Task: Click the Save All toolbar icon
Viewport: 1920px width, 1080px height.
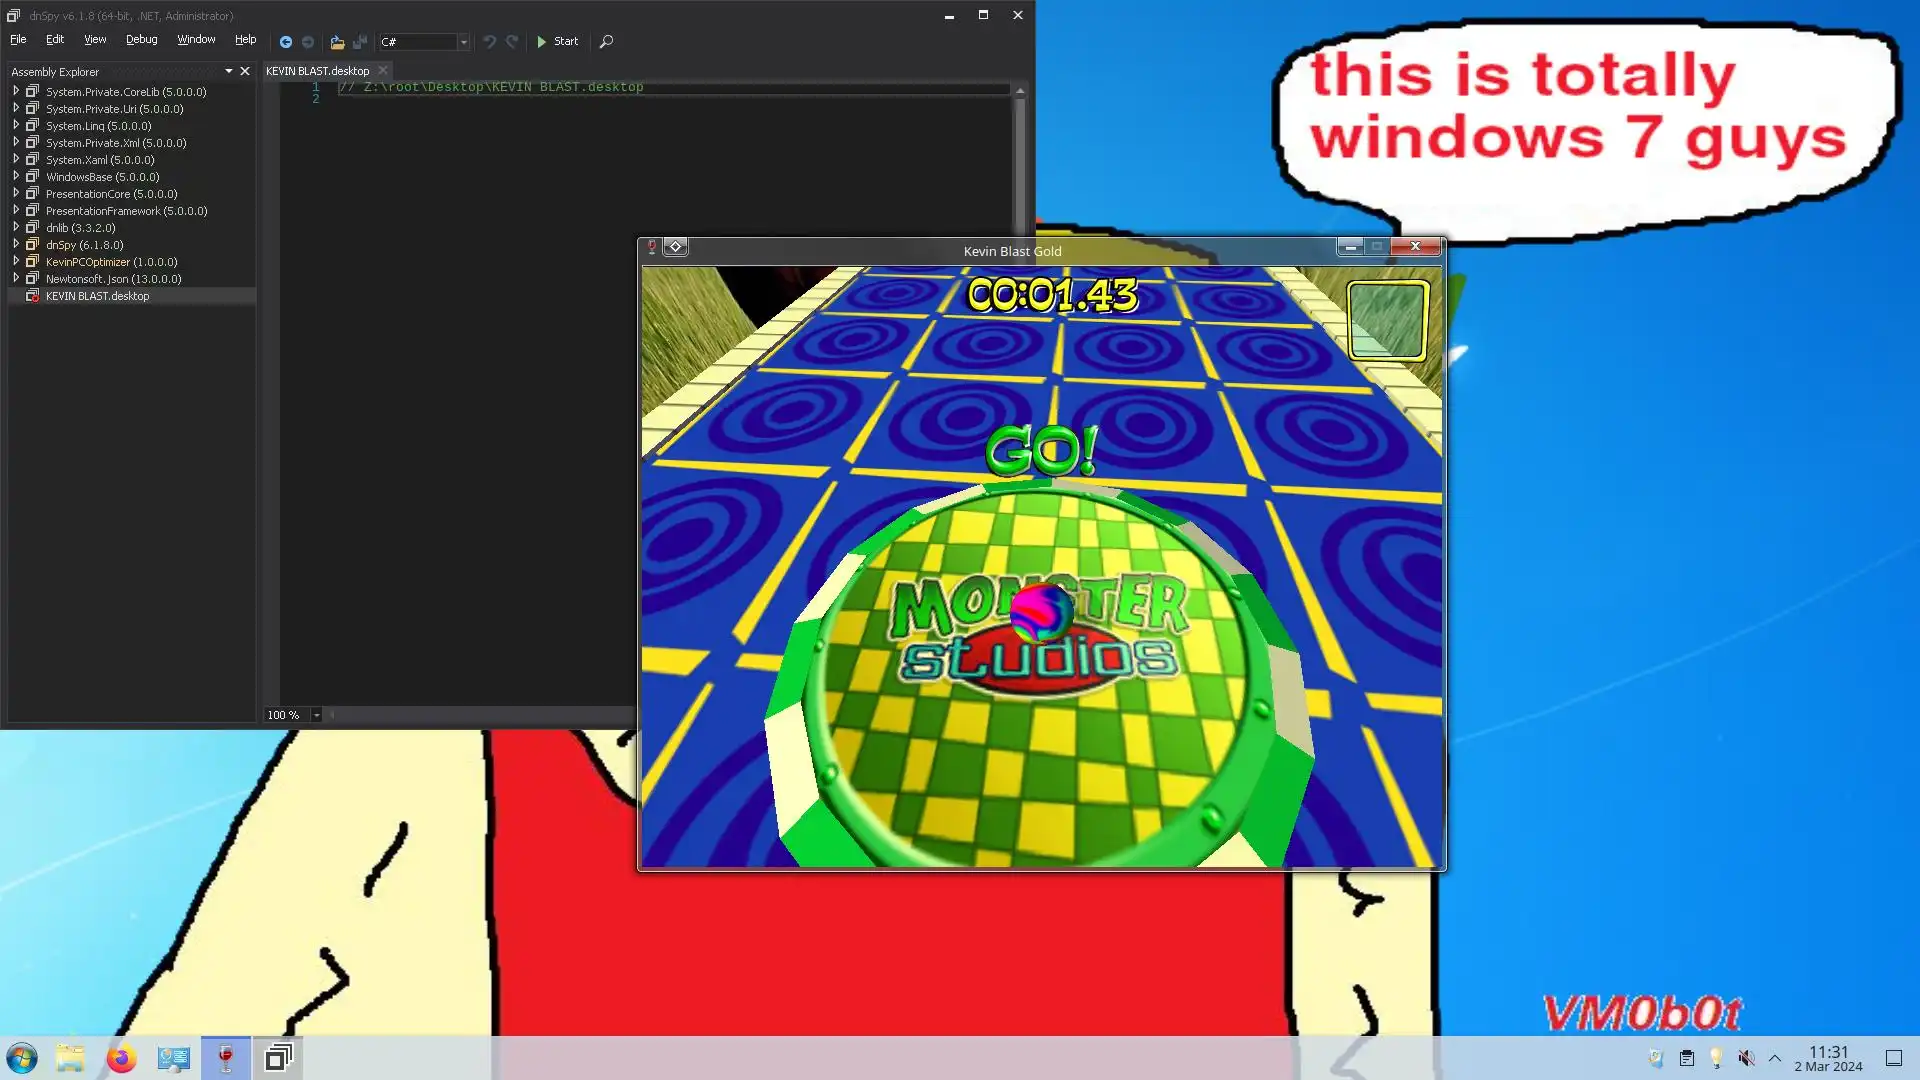Action: [x=360, y=42]
